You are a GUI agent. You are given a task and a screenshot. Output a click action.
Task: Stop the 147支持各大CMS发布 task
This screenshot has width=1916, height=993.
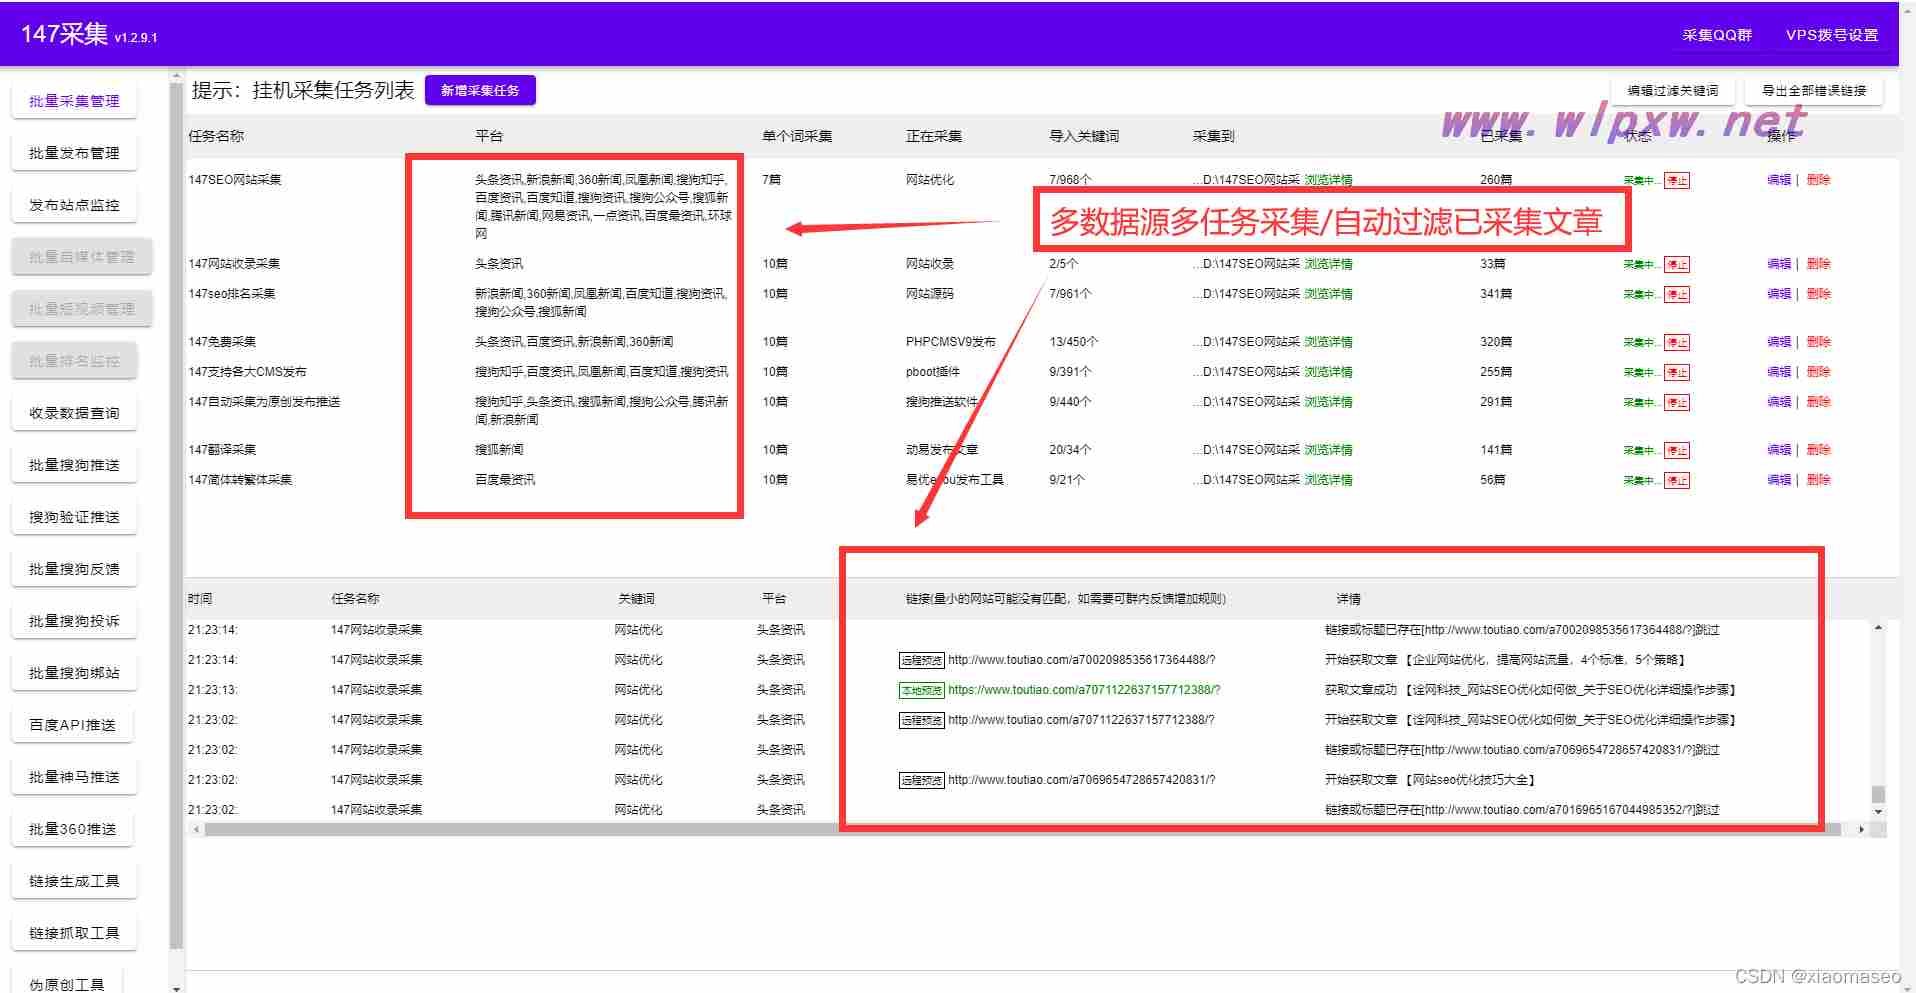[x=1677, y=373]
